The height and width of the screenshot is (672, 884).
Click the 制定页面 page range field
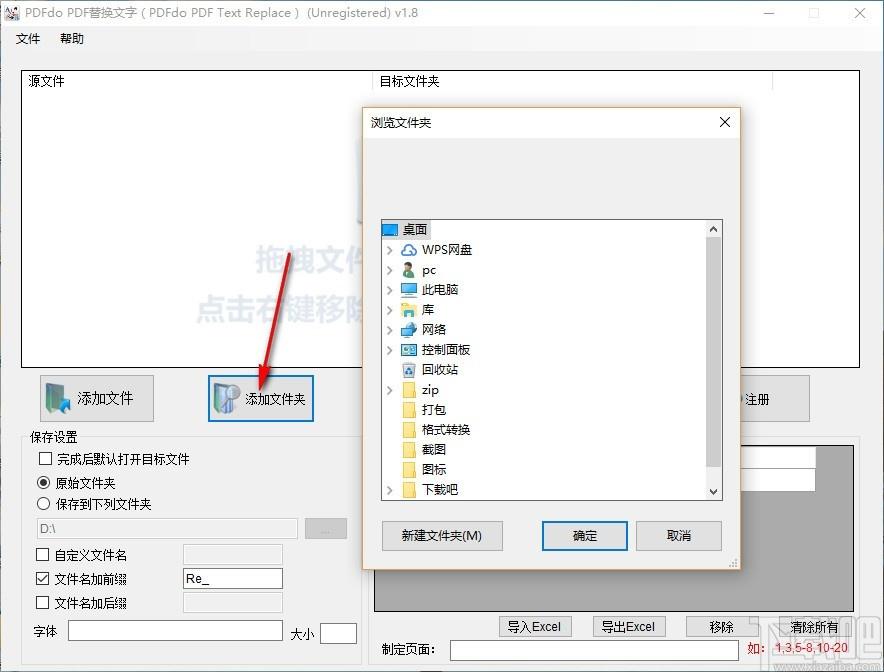(594, 650)
